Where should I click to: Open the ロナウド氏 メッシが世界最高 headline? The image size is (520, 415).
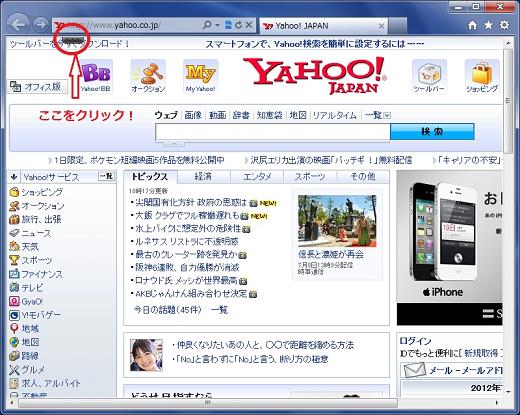[x=186, y=280]
